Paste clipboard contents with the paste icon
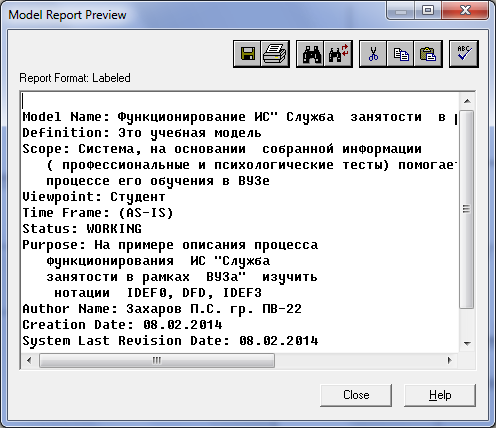This screenshot has height=428, width=496. [428, 54]
